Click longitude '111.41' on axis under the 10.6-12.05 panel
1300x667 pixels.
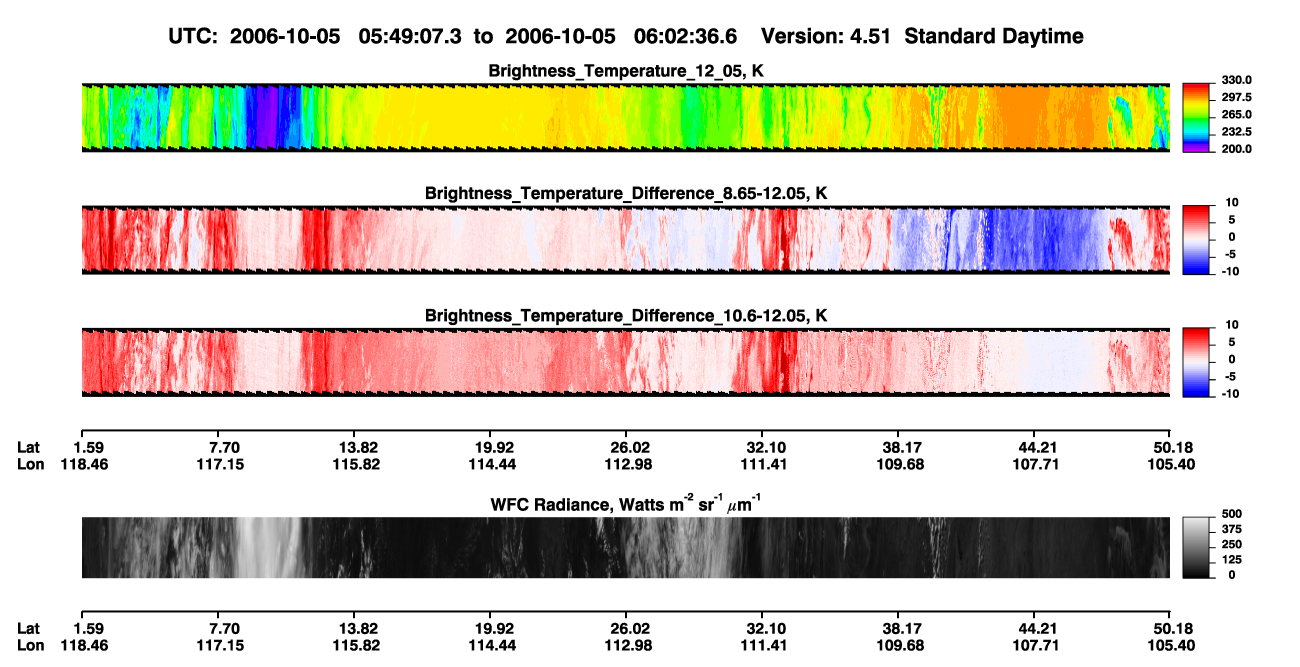(765, 464)
